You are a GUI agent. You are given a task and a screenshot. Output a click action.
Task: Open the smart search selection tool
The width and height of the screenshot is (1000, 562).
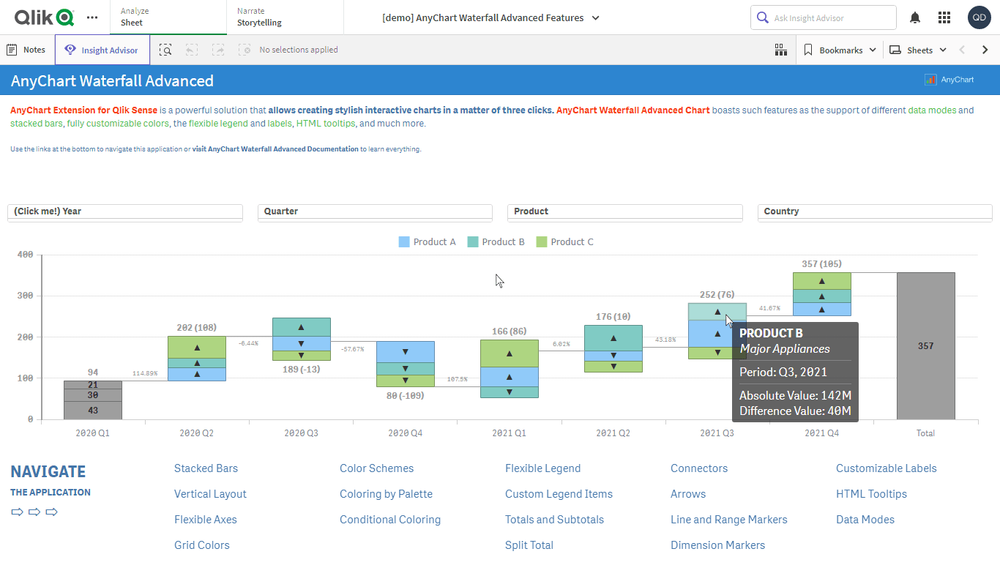point(165,50)
